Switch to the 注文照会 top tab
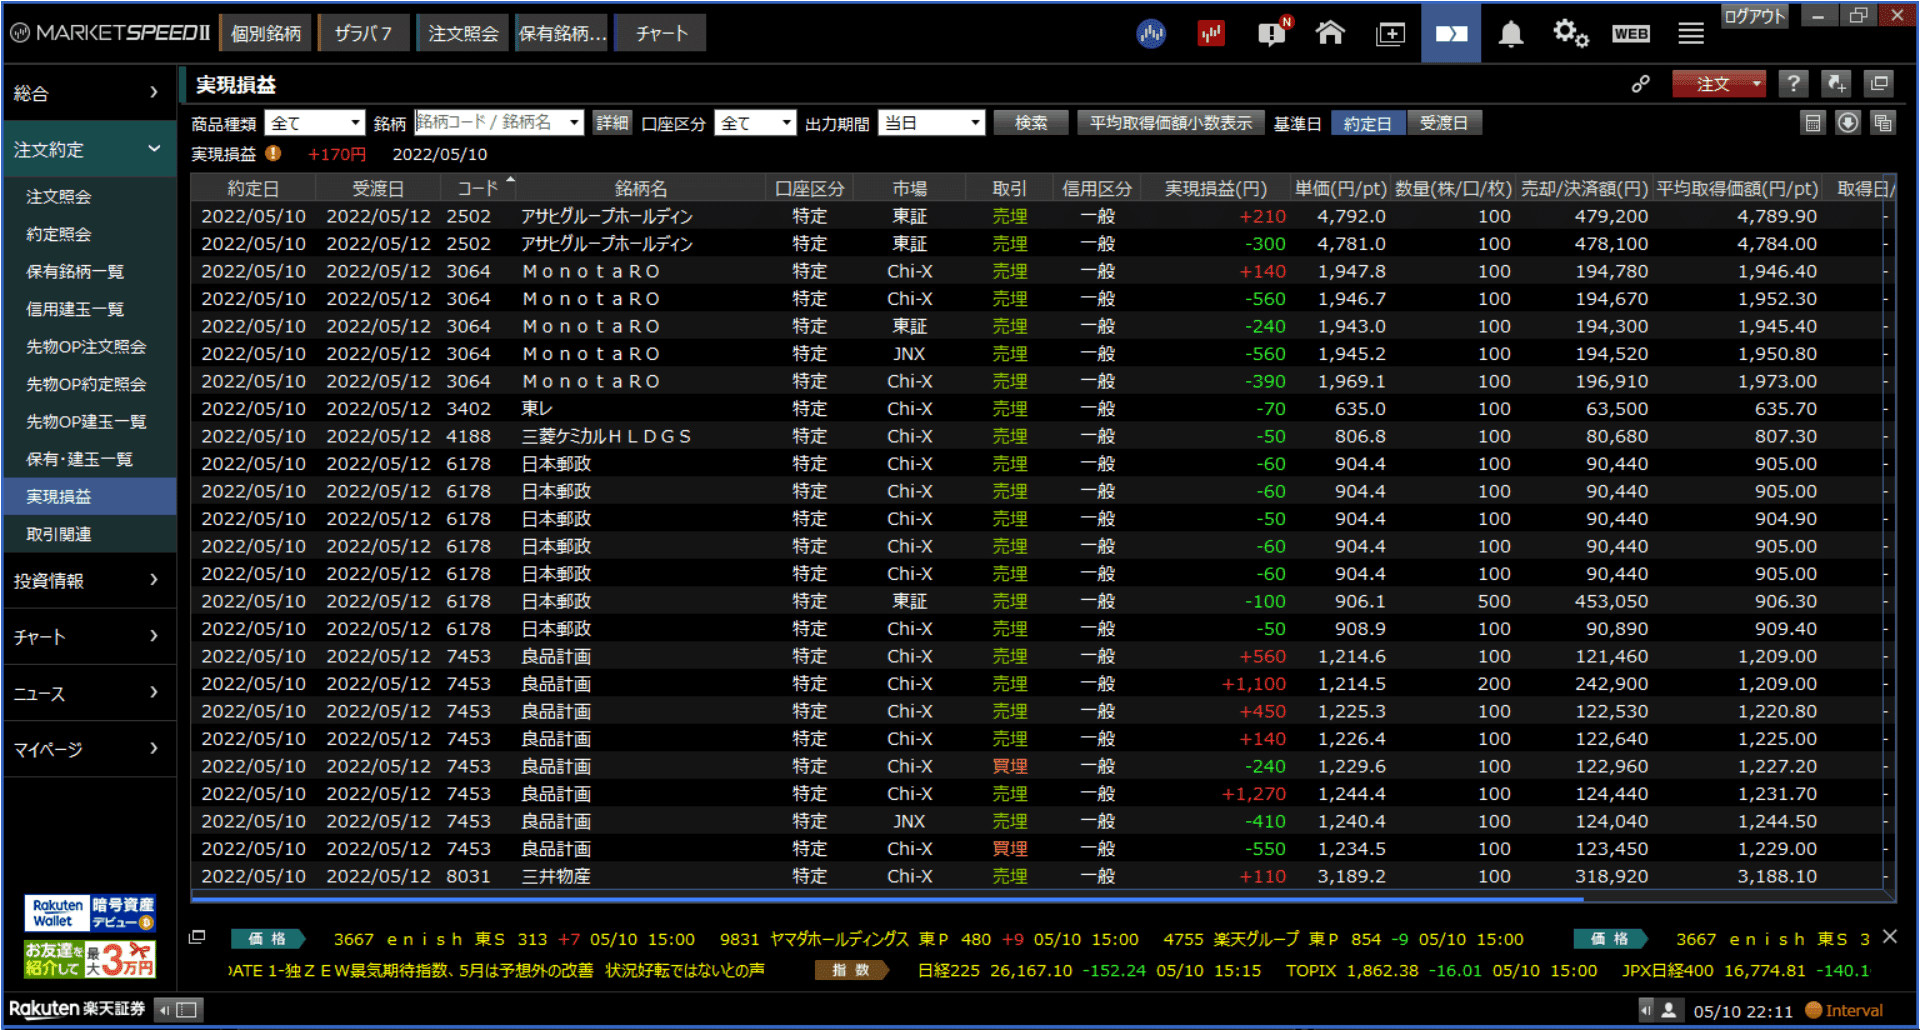Image resolution: width=1920 pixels, height=1030 pixels. 463,33
